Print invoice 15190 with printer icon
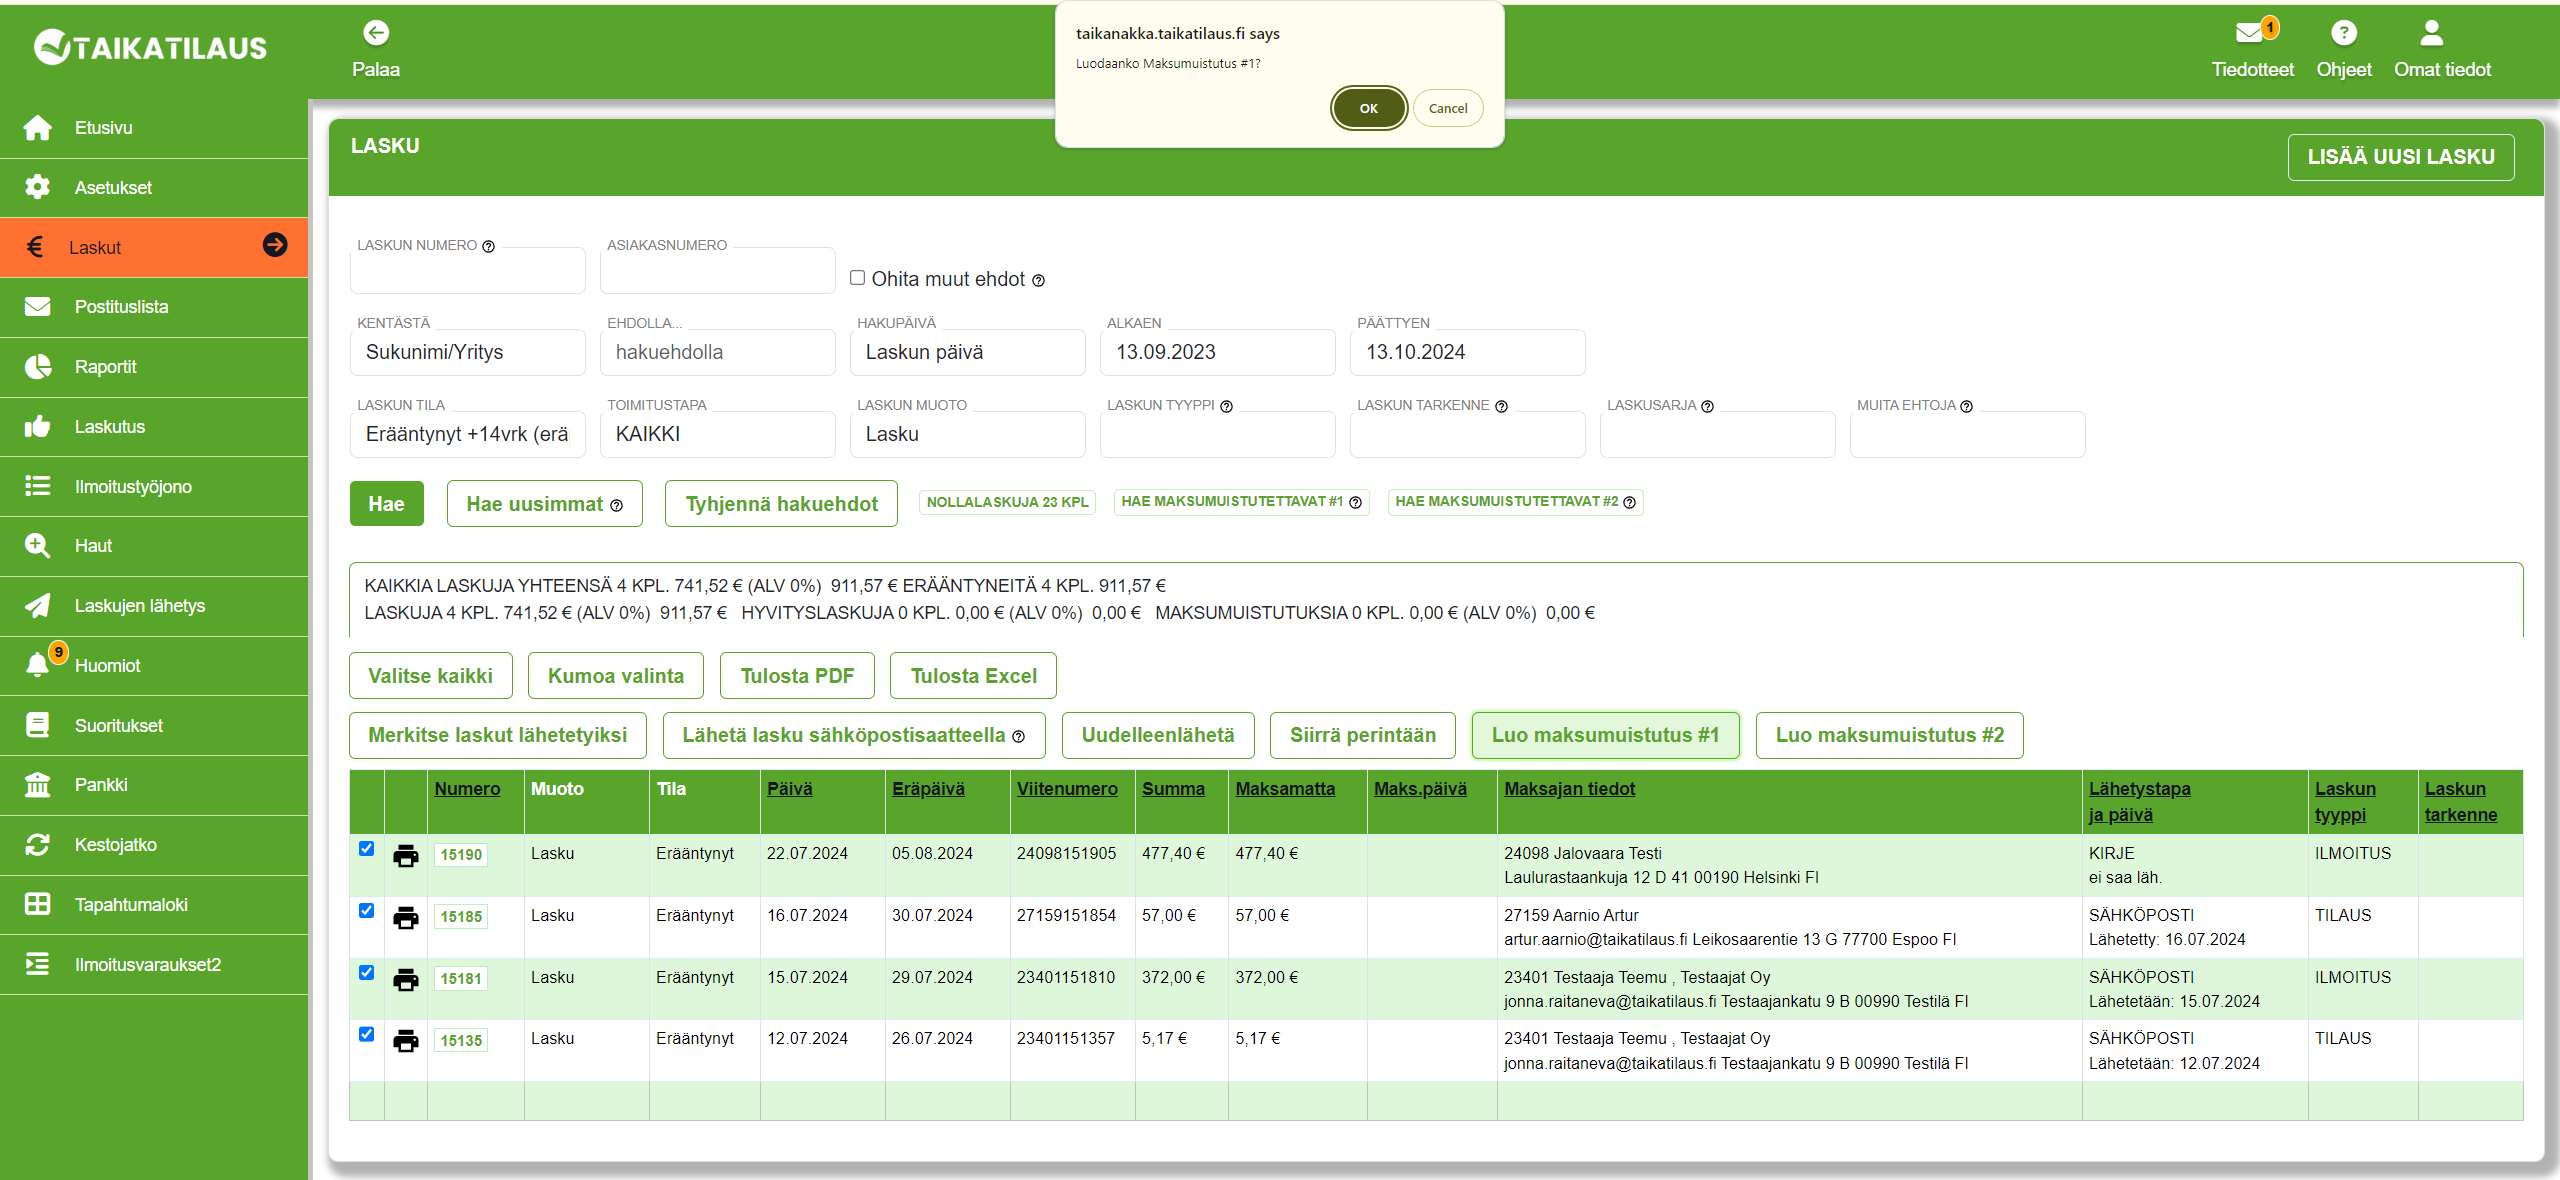This screenshot has height=1180, width=2560. coord(405,856)
